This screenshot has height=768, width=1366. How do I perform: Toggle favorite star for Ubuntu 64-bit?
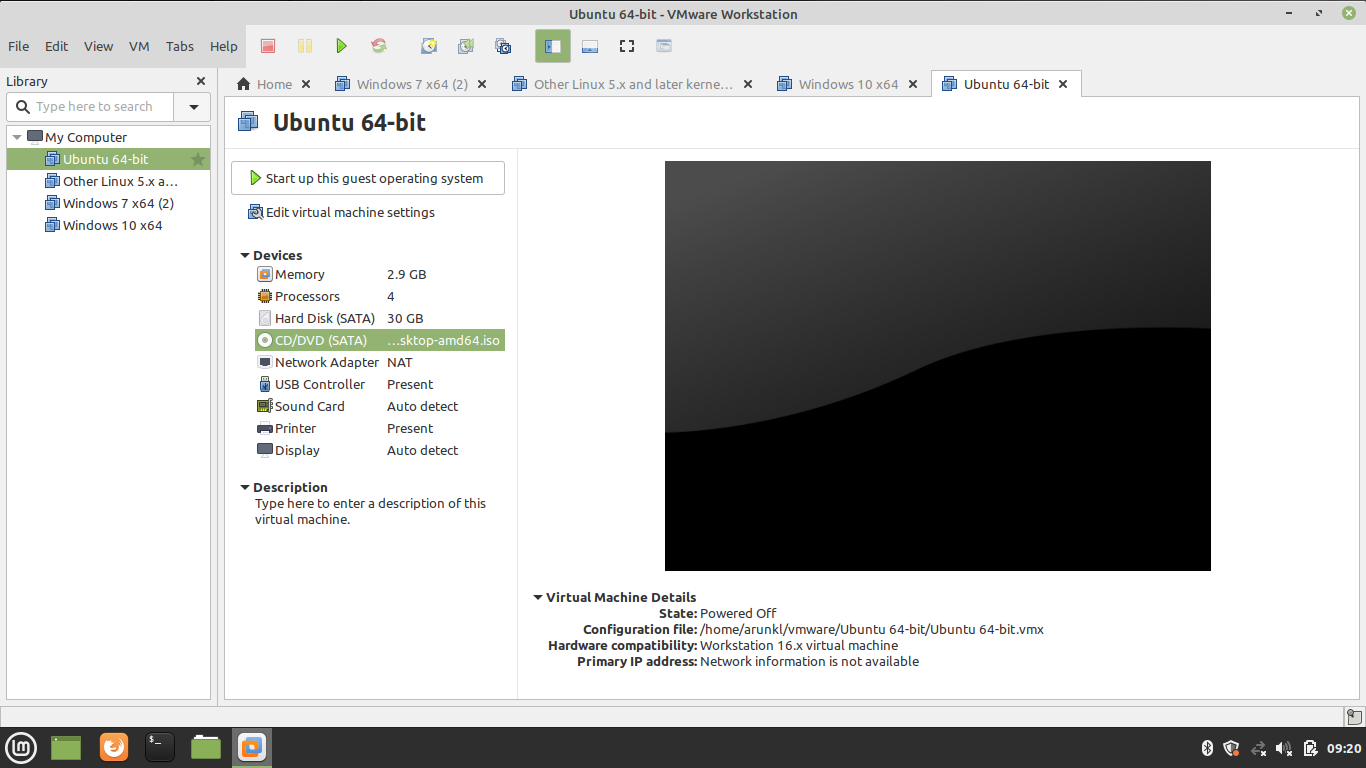[x=198, y=159]
